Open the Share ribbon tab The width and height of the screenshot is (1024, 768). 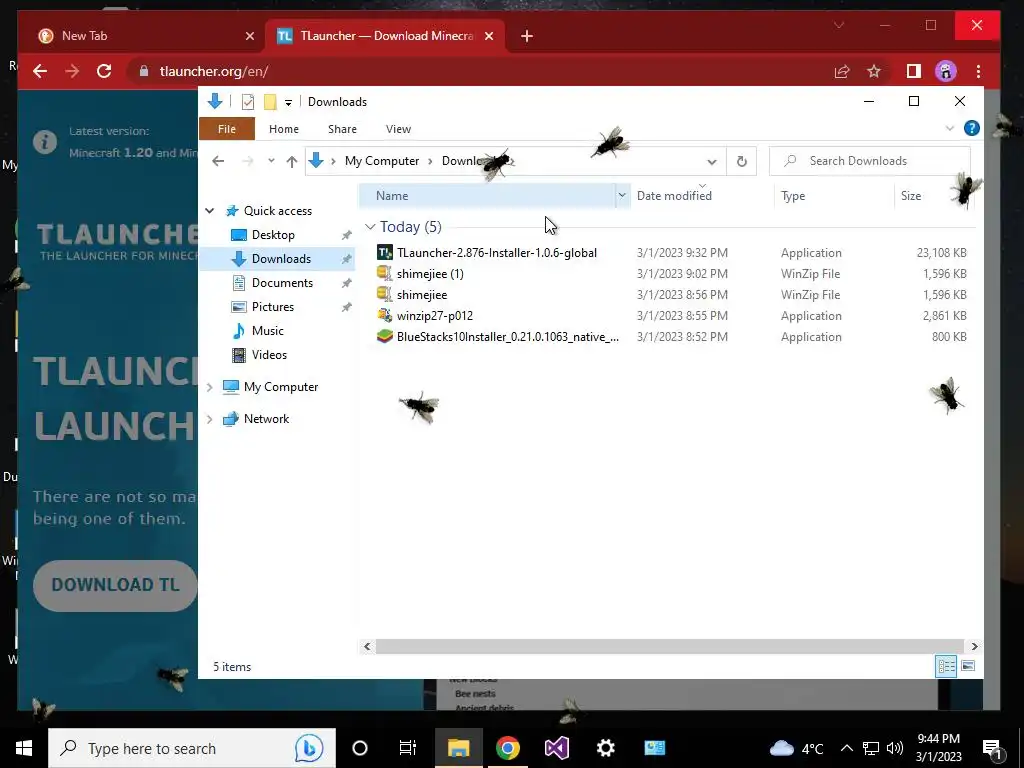(342, 129)
